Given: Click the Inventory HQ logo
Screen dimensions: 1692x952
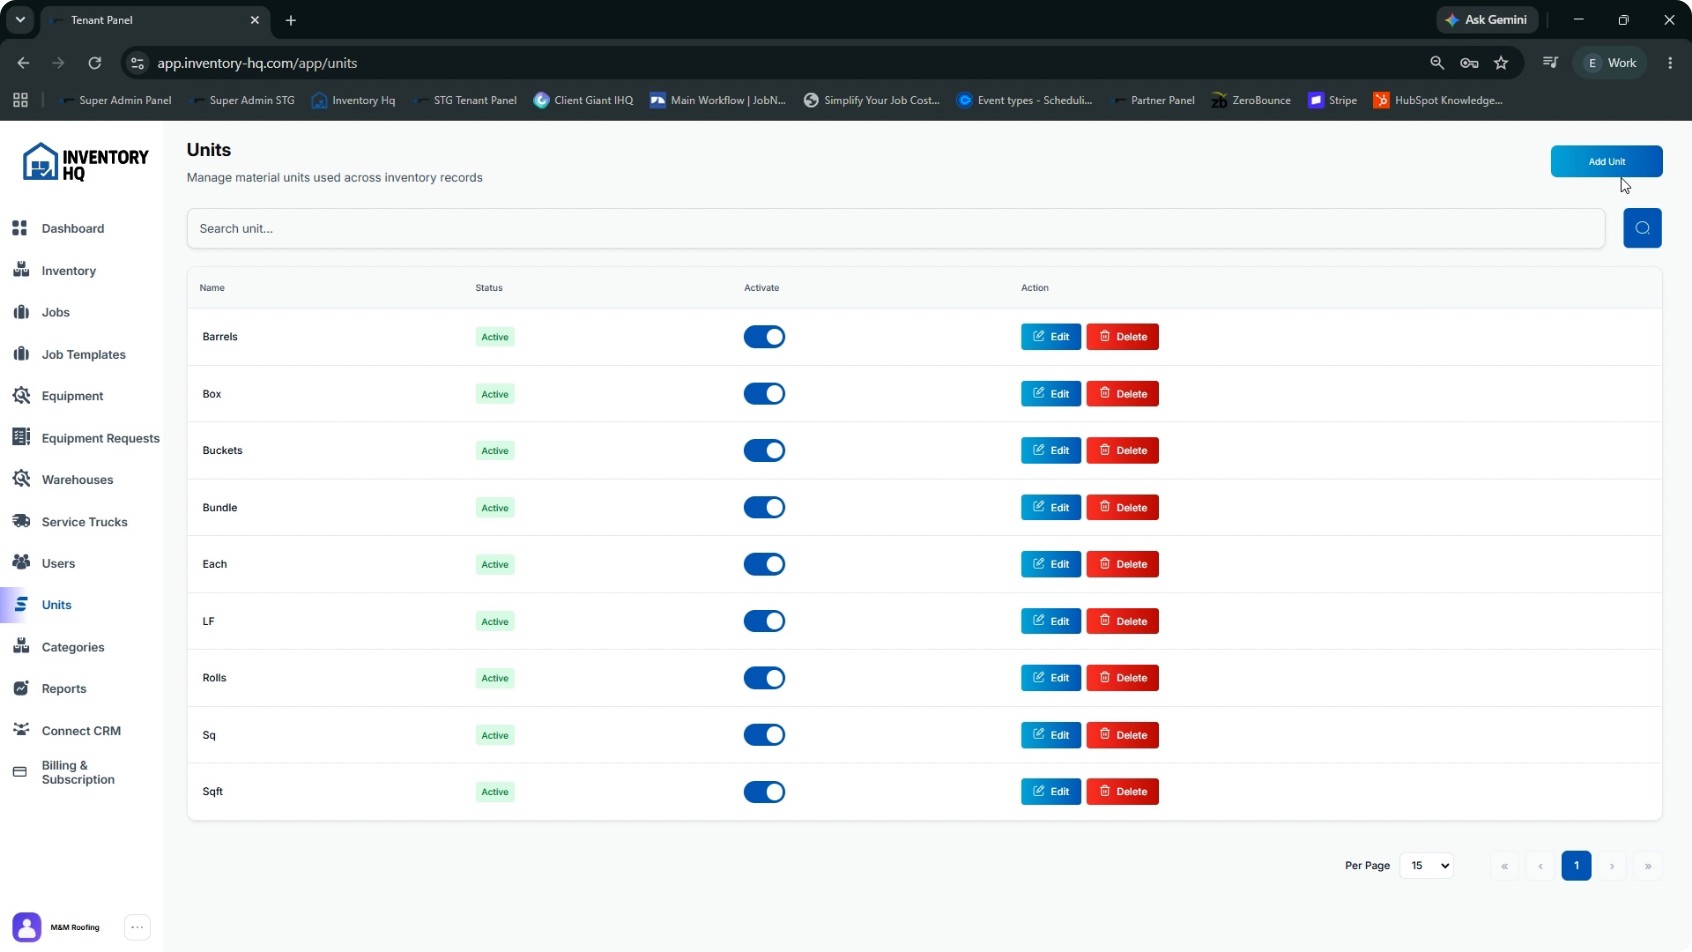Looking at the screenshot, I should tap(85, 162).
